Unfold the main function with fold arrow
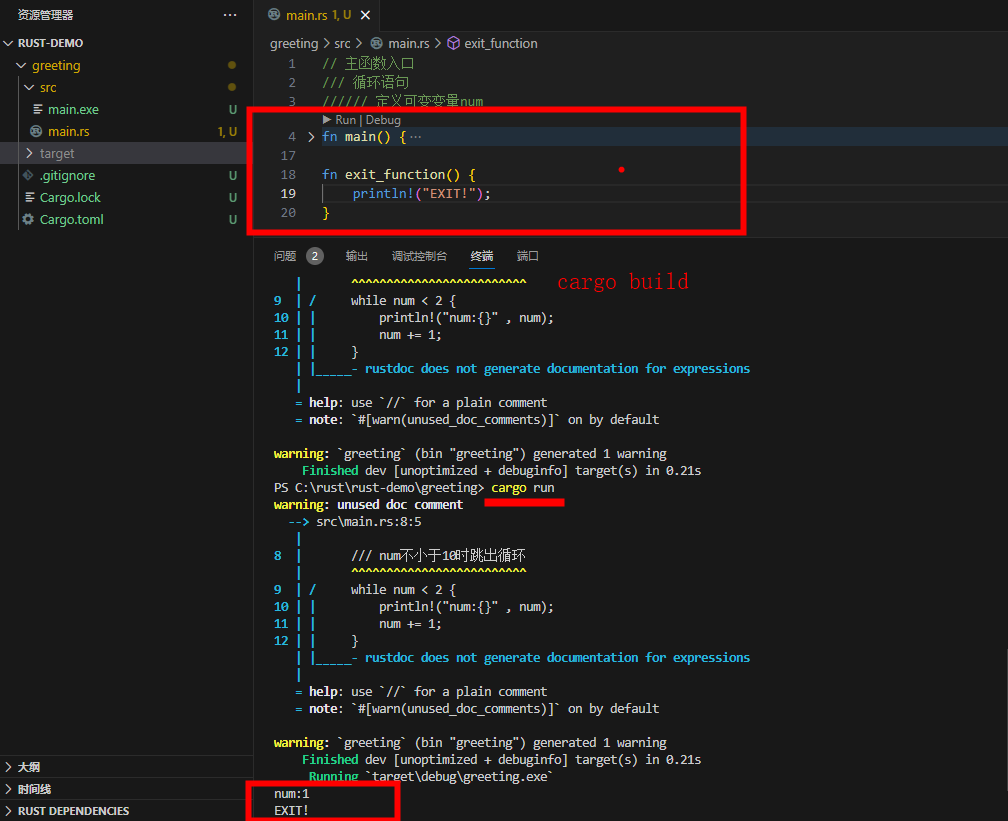 tap(311, 136)
